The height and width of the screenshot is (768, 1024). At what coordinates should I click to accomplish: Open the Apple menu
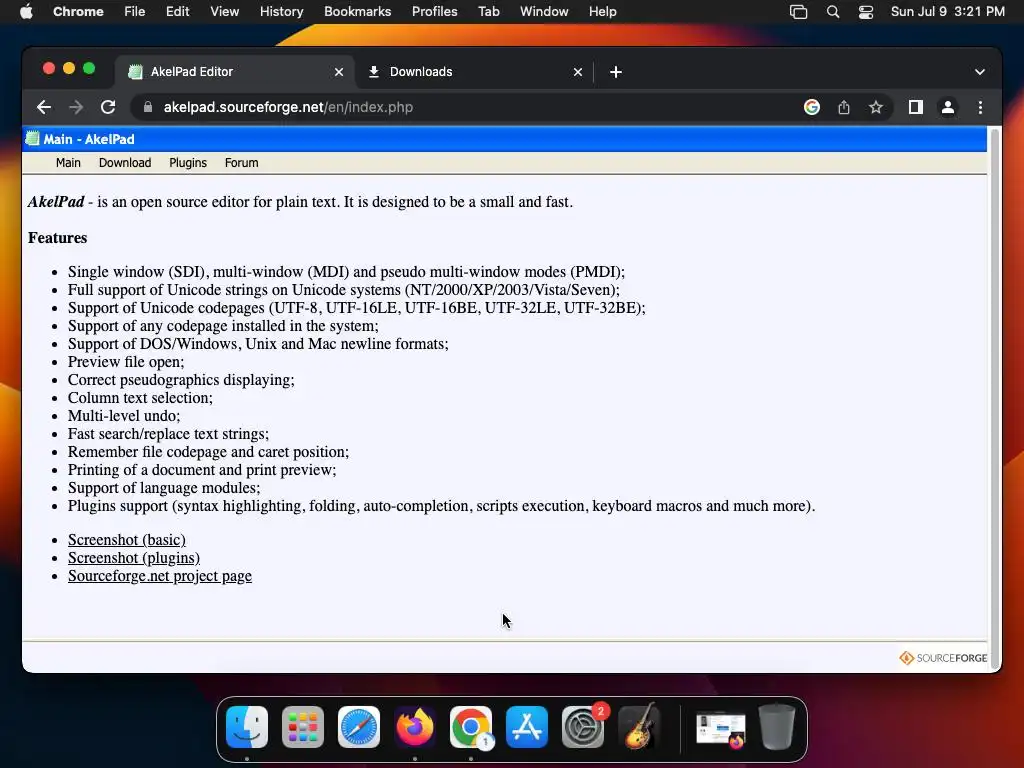pyautogui.click(x=26, y=12)
